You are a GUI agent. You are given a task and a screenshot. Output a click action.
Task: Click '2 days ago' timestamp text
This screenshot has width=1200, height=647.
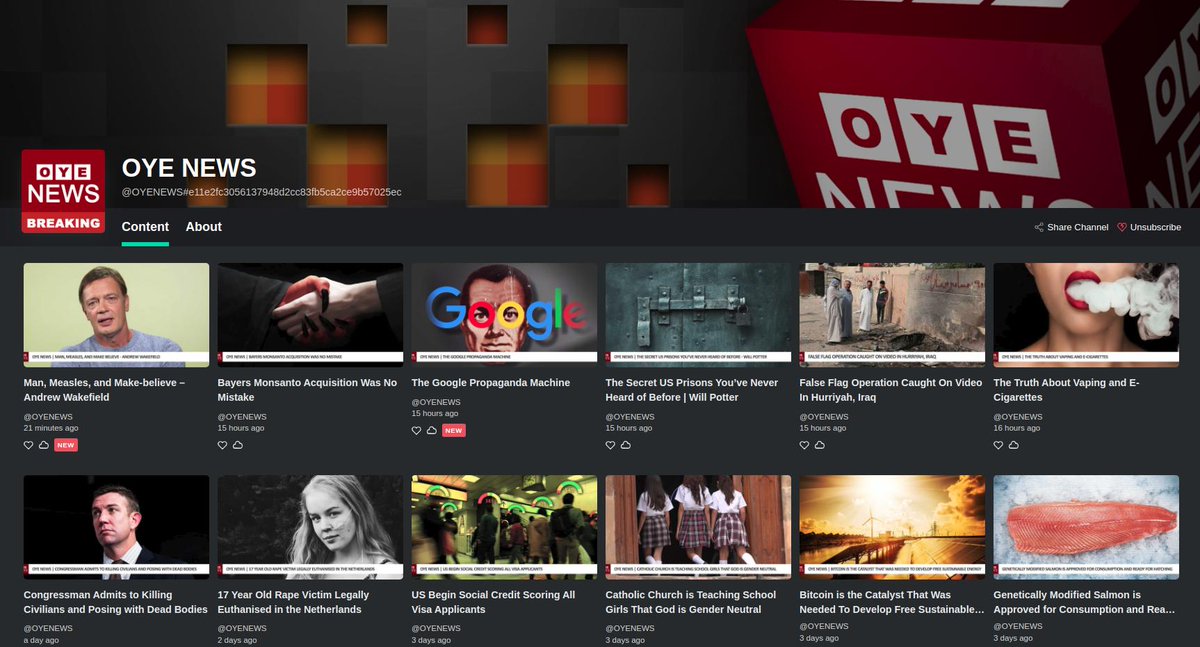238,640
